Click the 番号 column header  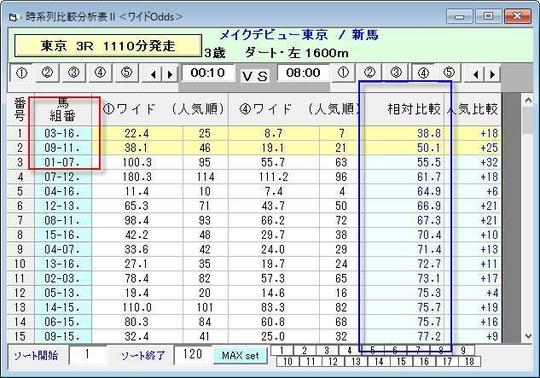click(x=21, y=109)
